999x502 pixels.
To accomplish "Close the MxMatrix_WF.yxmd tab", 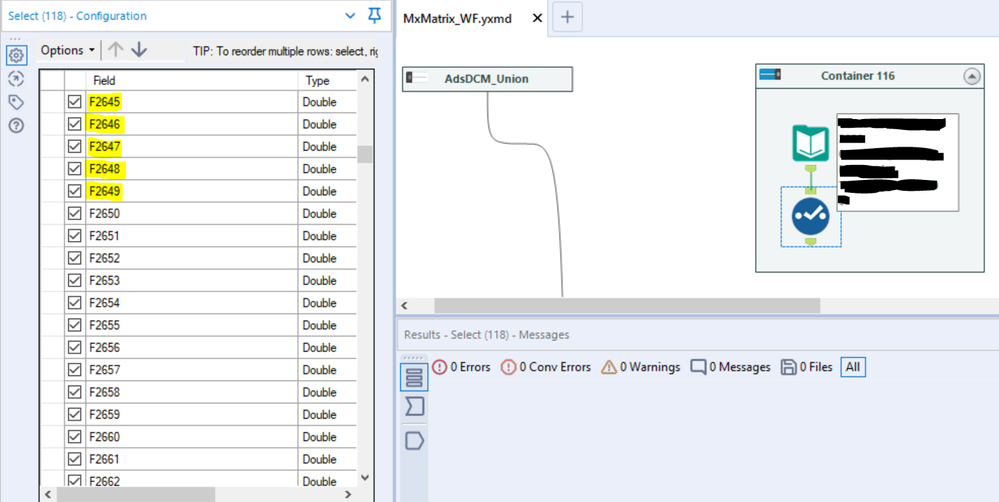I will (537, 18).
